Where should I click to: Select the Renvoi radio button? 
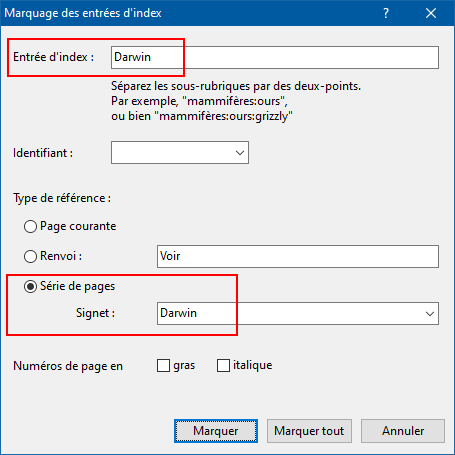tap(30, 256)
